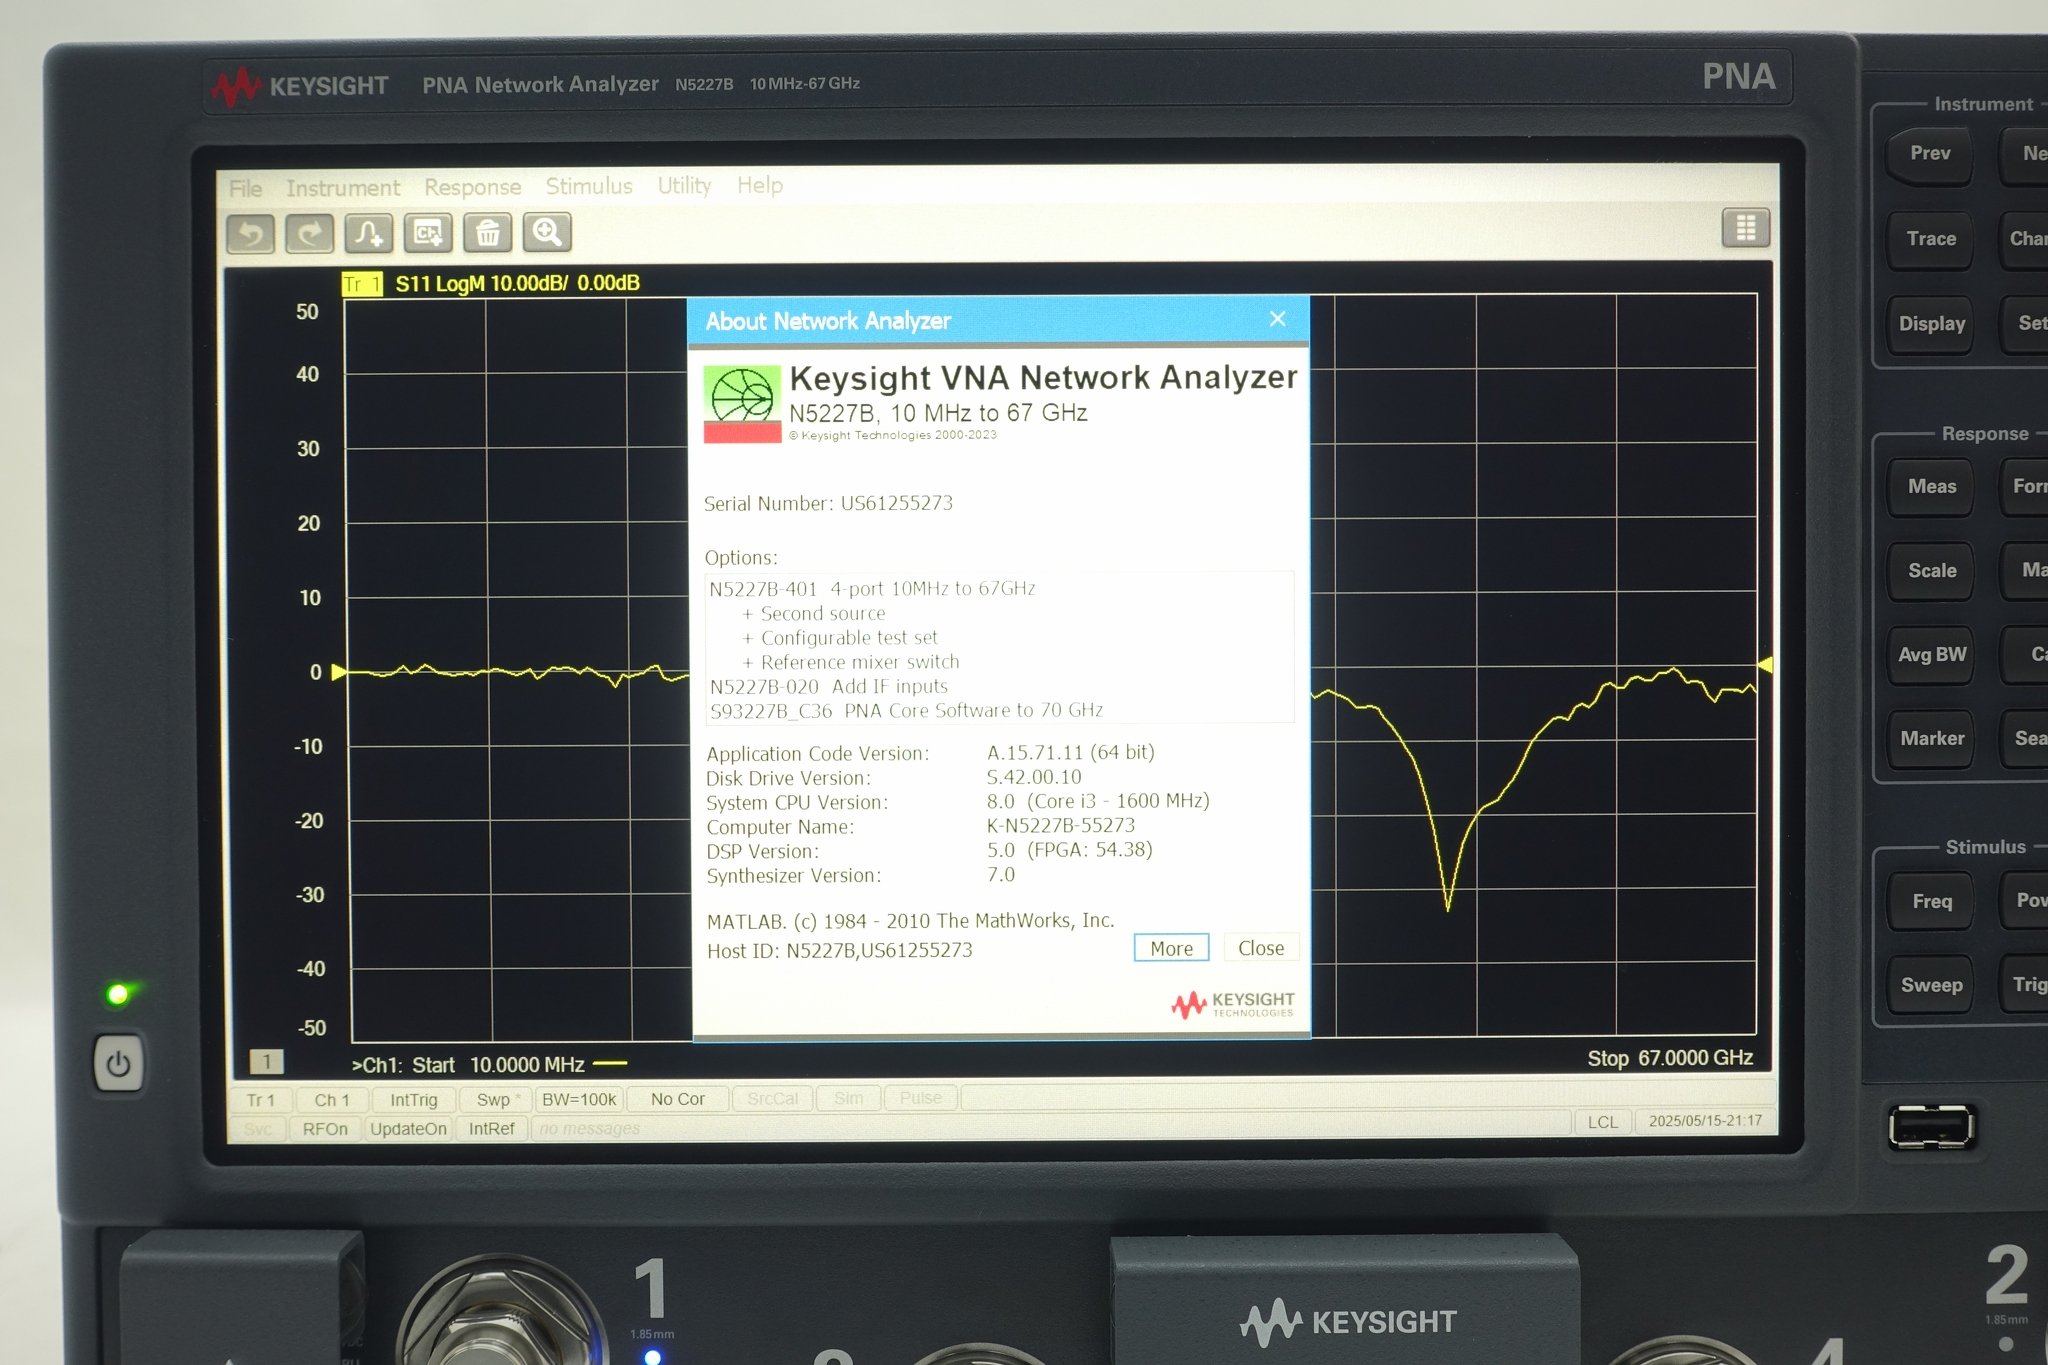Click the front panel power button
The height and width of the screenshot is (1365, 2048).
click(118, 1063)
